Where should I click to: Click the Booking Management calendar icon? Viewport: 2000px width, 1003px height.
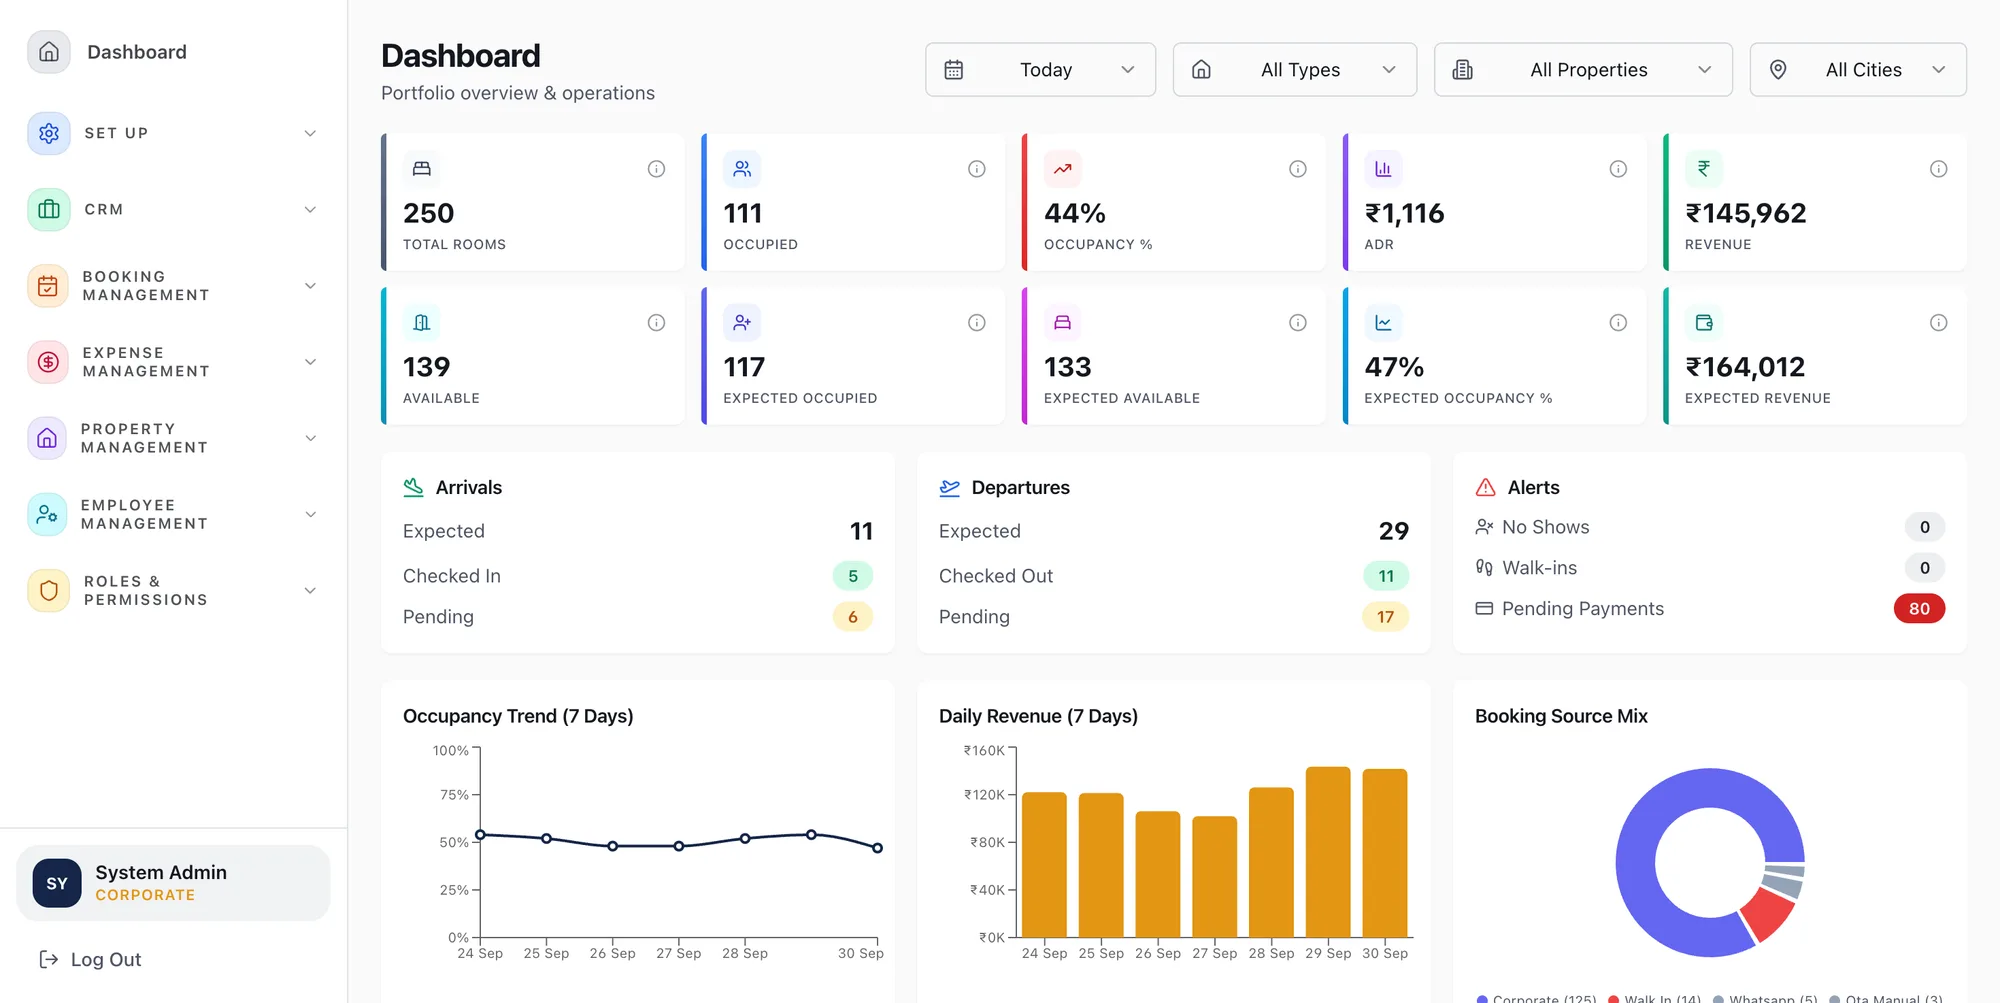[48, 286]
